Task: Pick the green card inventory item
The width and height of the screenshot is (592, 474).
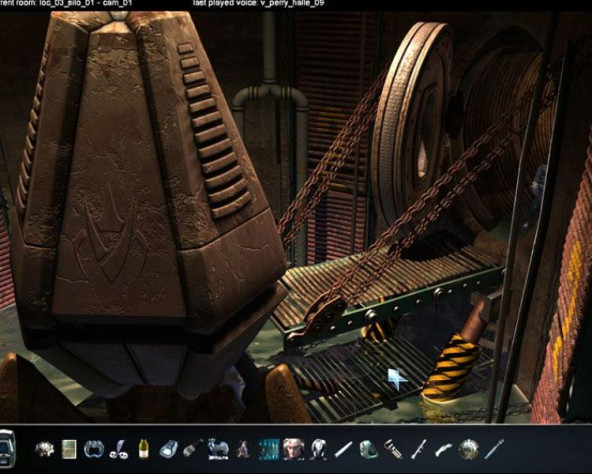Action: click(69, 449)
